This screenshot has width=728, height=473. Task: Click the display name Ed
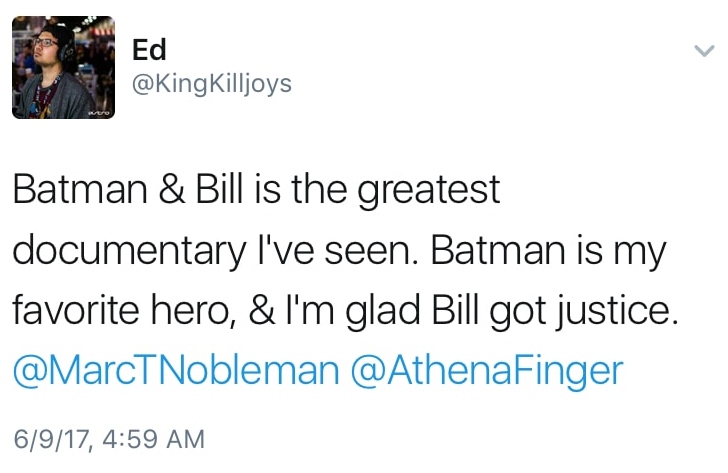(148, 49)
